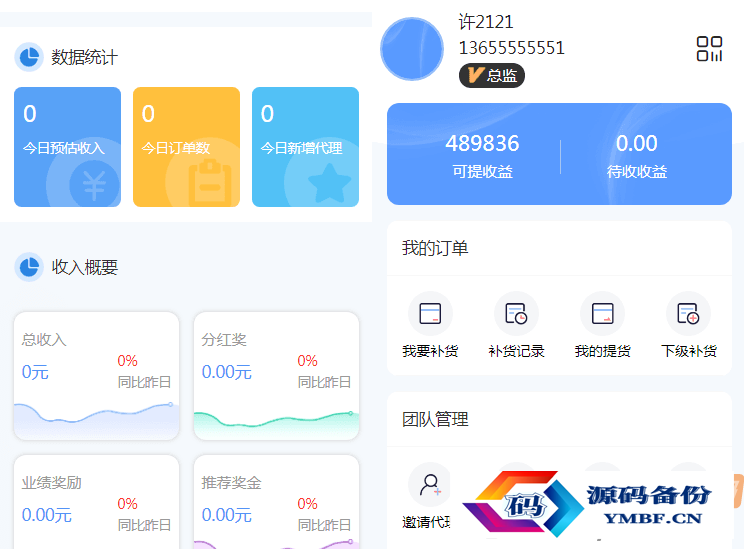Open 我要补货 restock order icon
The image size is (744, 549).
[x=430, y=314]
